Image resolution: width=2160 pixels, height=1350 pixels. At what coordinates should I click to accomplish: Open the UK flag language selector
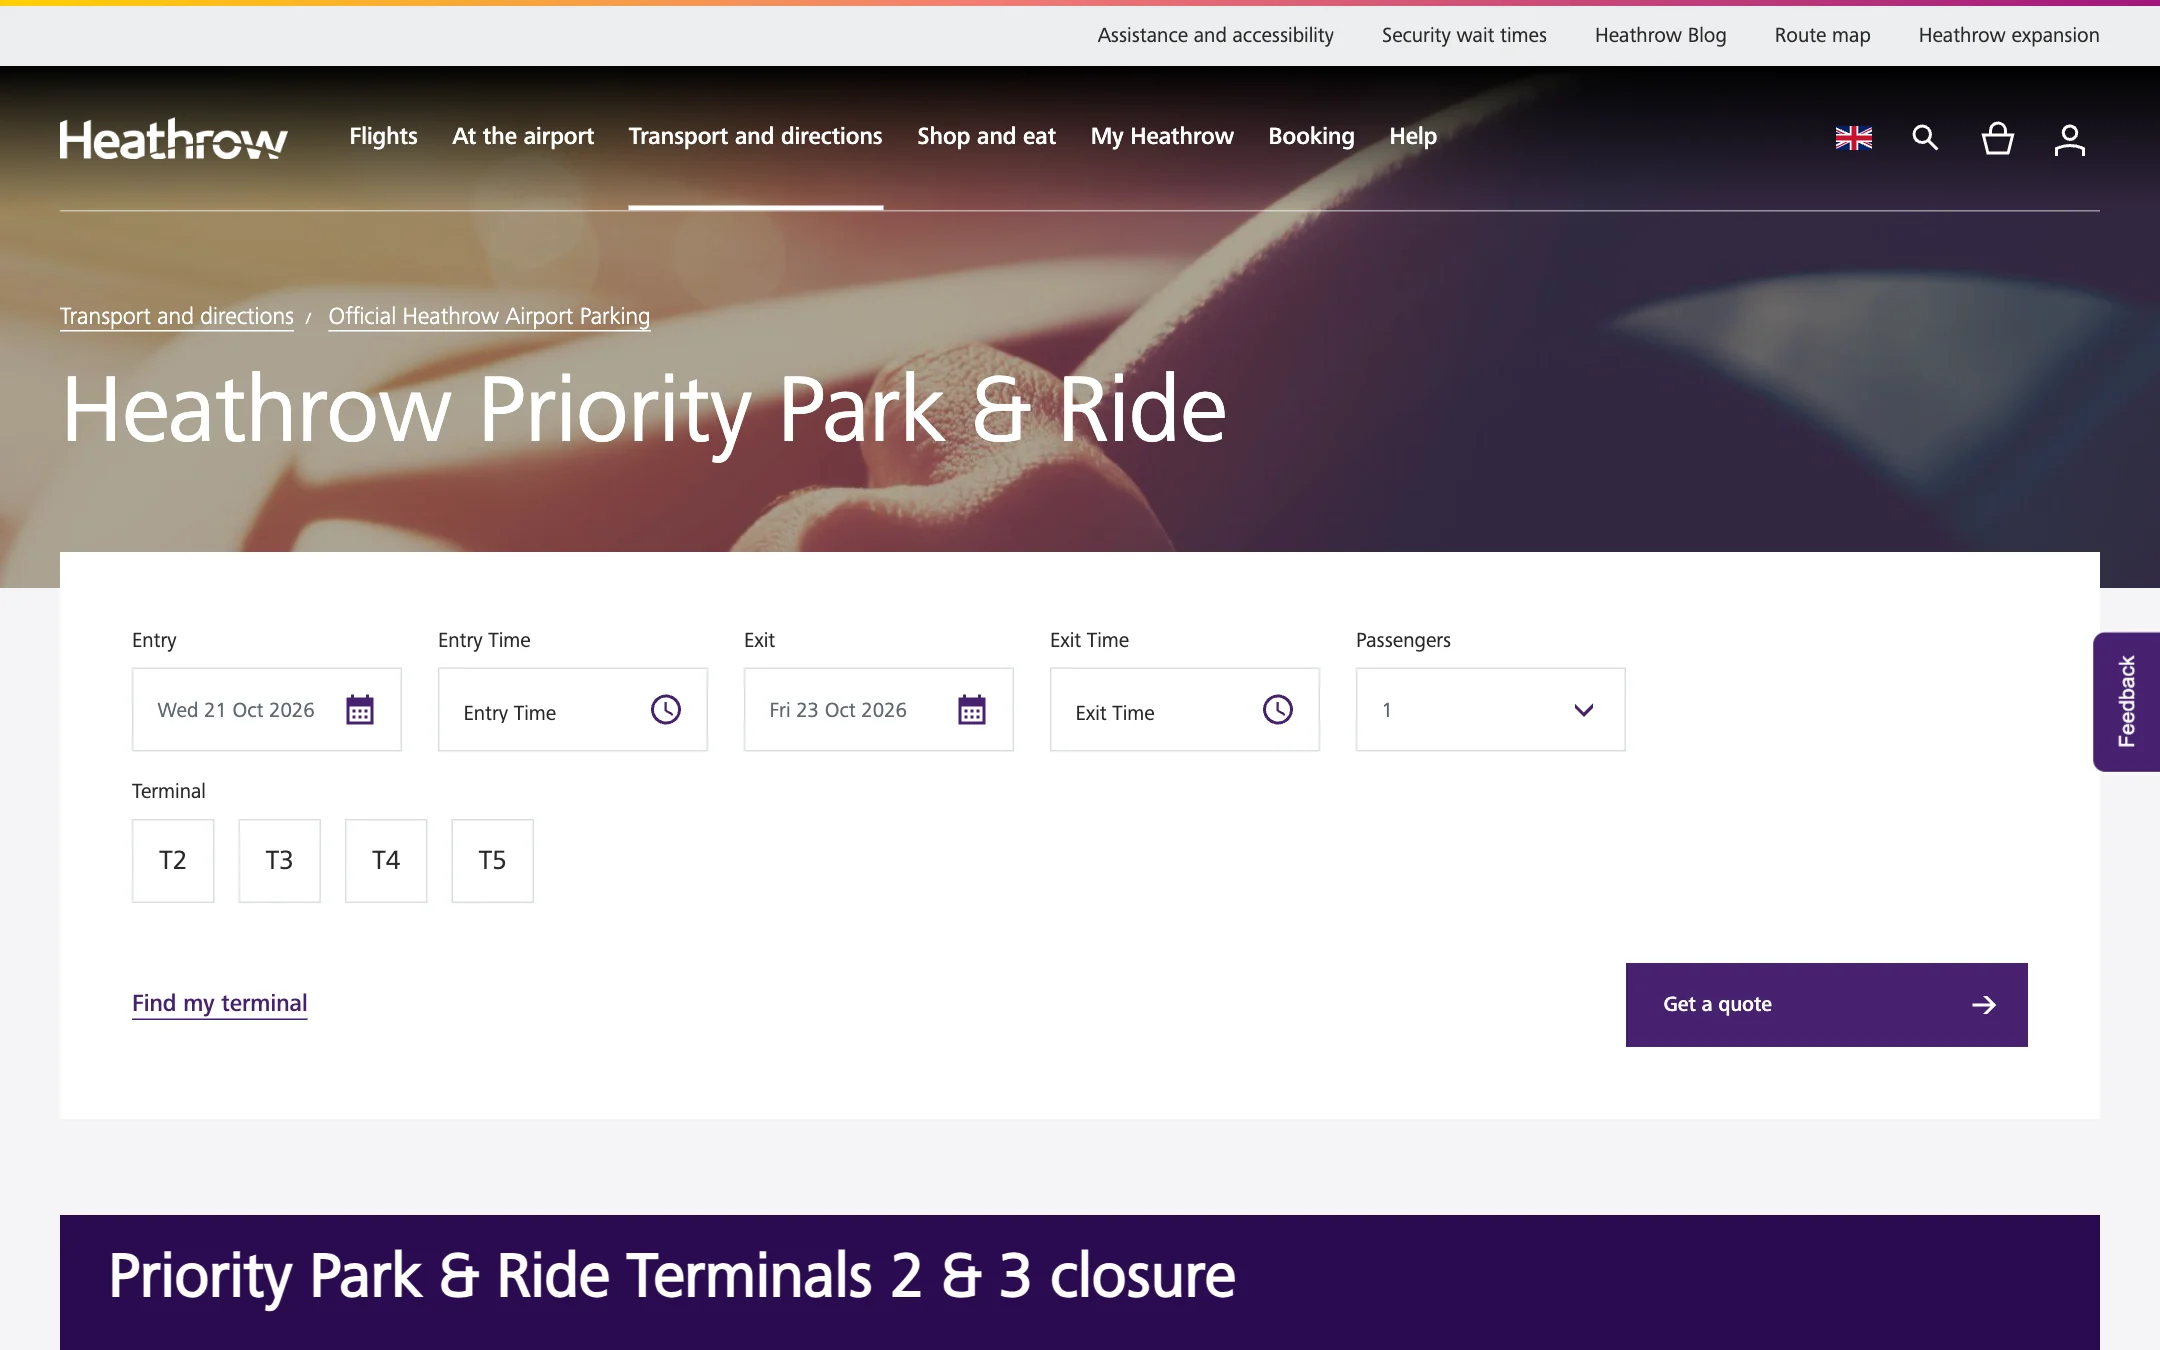(x=1854, y=138)
